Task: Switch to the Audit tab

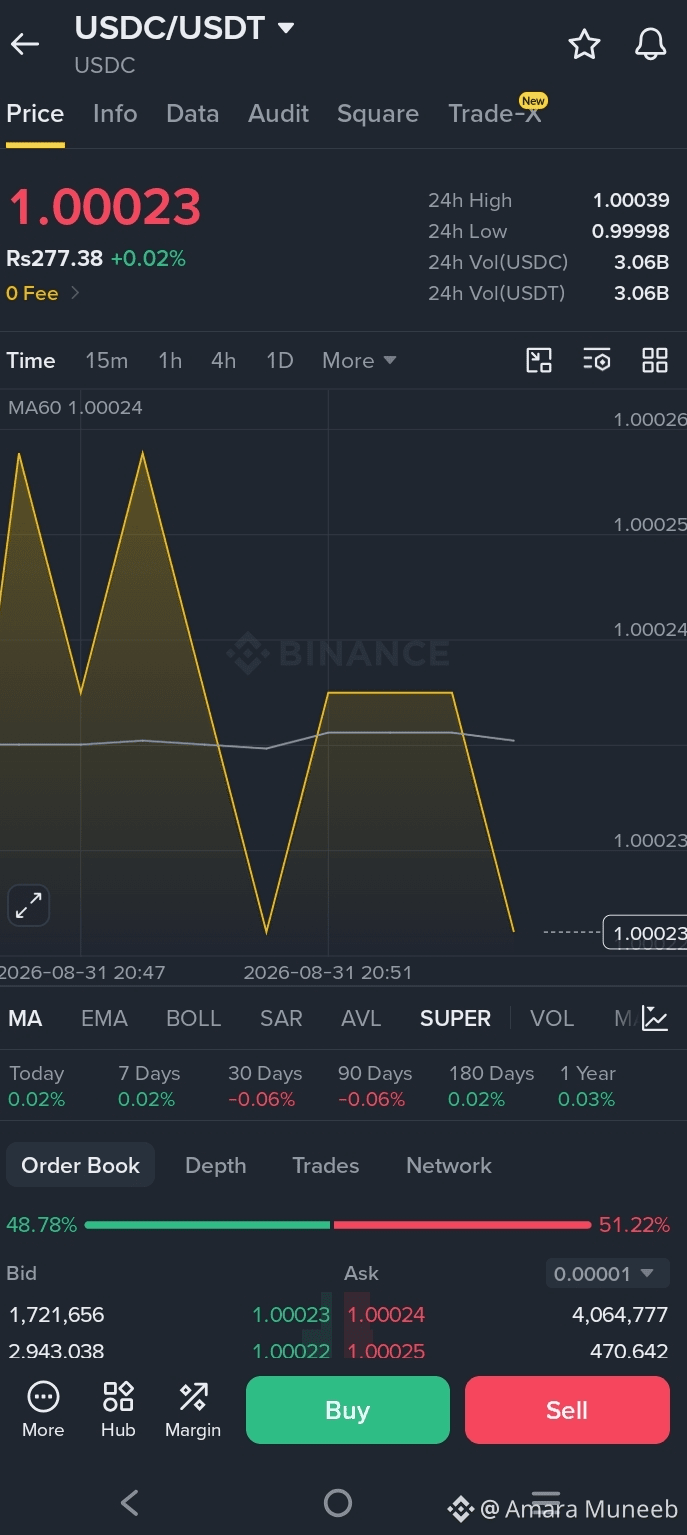Action: tap(279, 114)
